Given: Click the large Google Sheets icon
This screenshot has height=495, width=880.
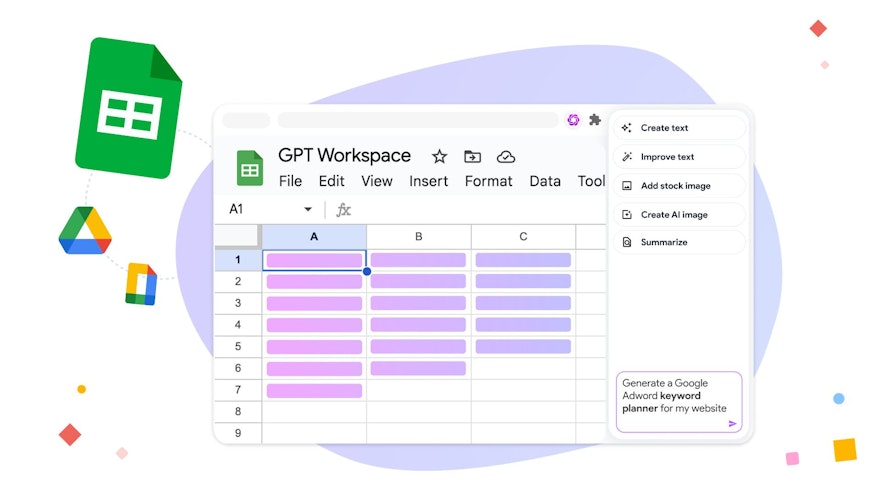Looking at the screenshot, I should coord(129,108).
